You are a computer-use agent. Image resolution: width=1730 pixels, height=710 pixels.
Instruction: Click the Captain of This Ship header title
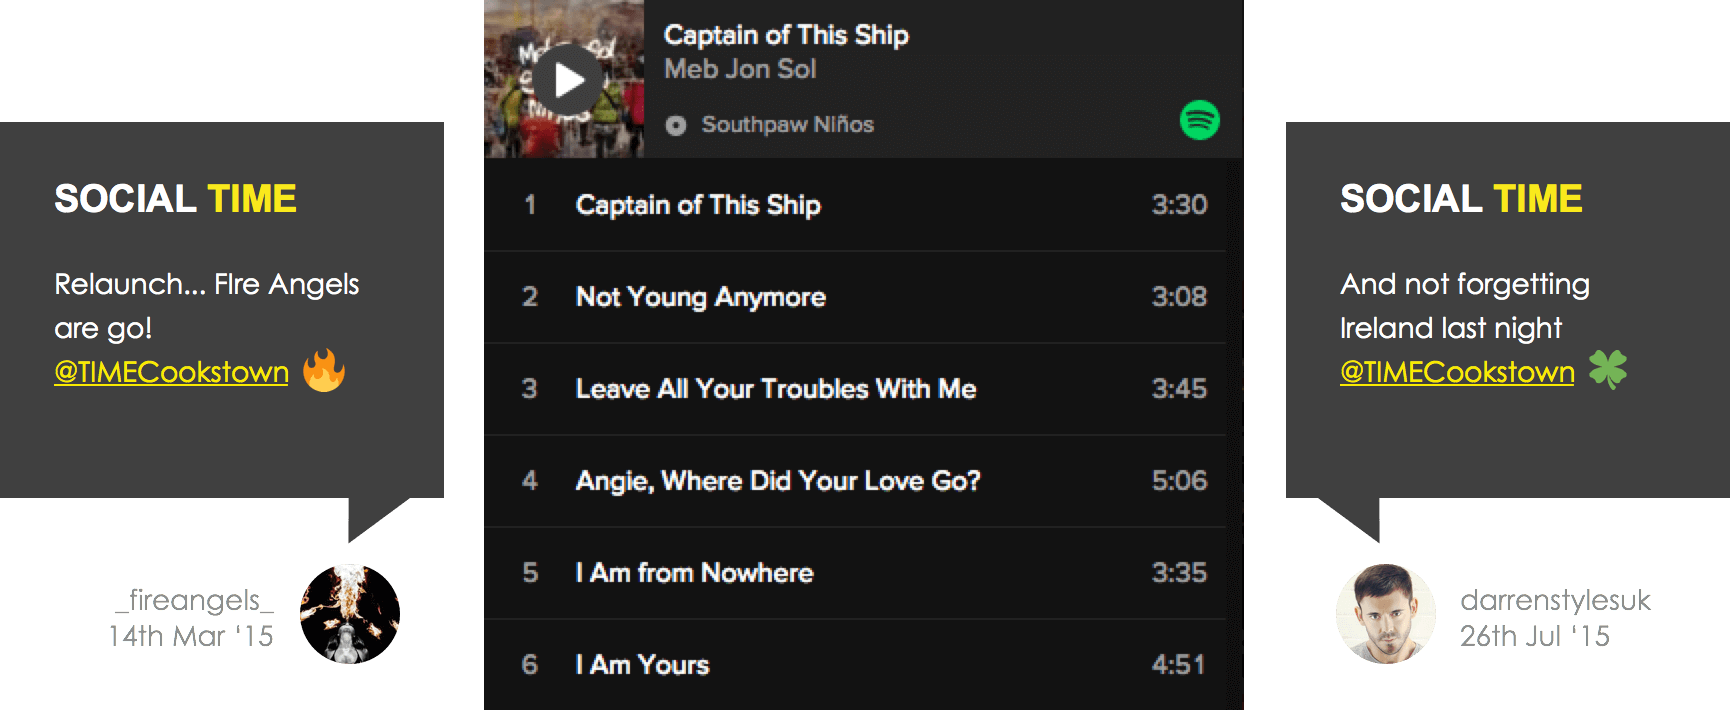pyautogui.click(x=786, y=35)
